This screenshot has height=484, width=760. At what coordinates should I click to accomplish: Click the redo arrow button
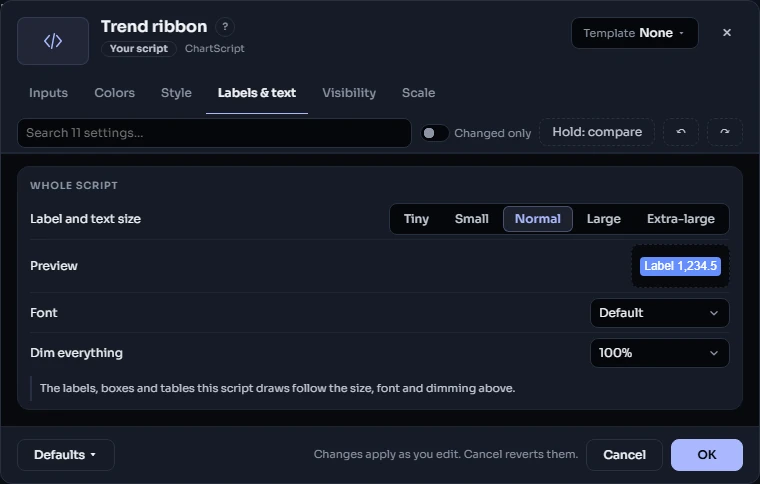click(725, 132)
